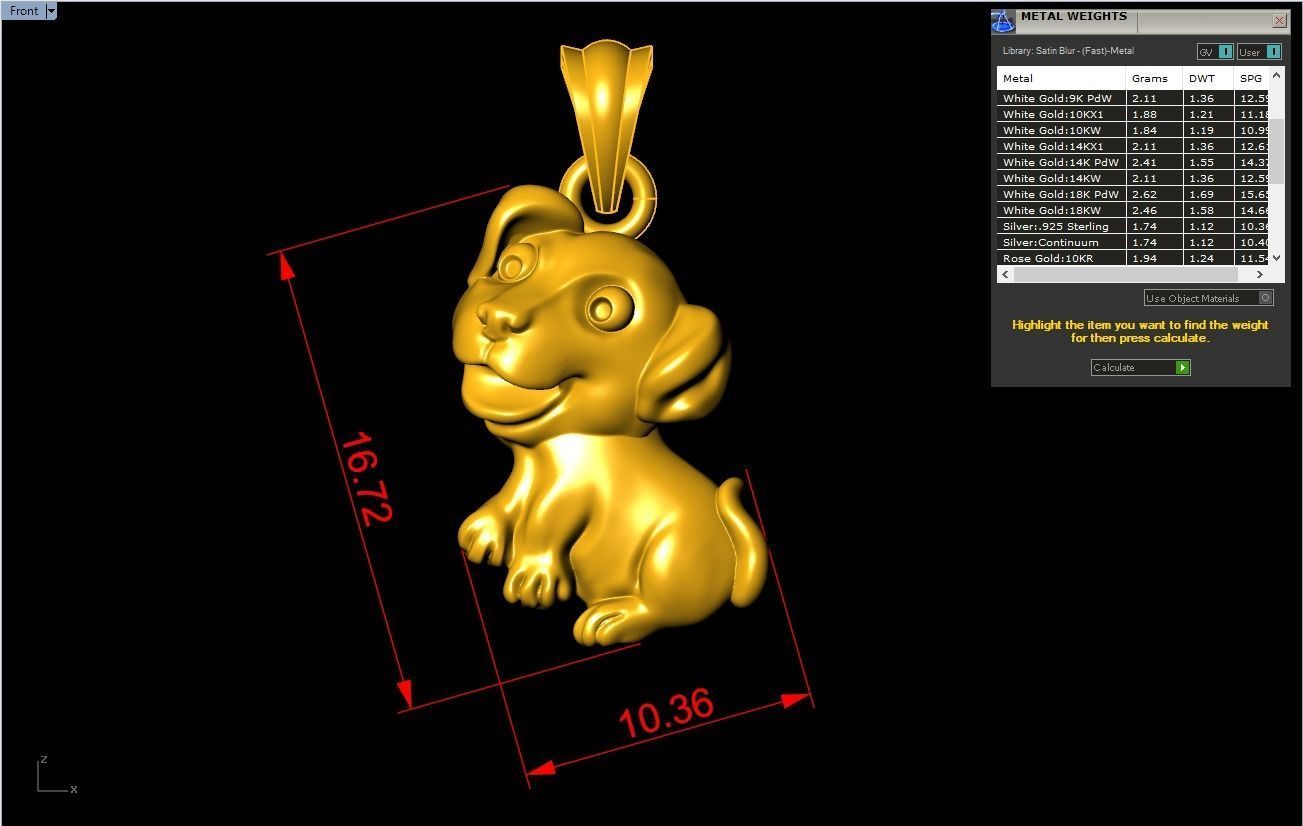Click the DWT column header

[1208, 78]
